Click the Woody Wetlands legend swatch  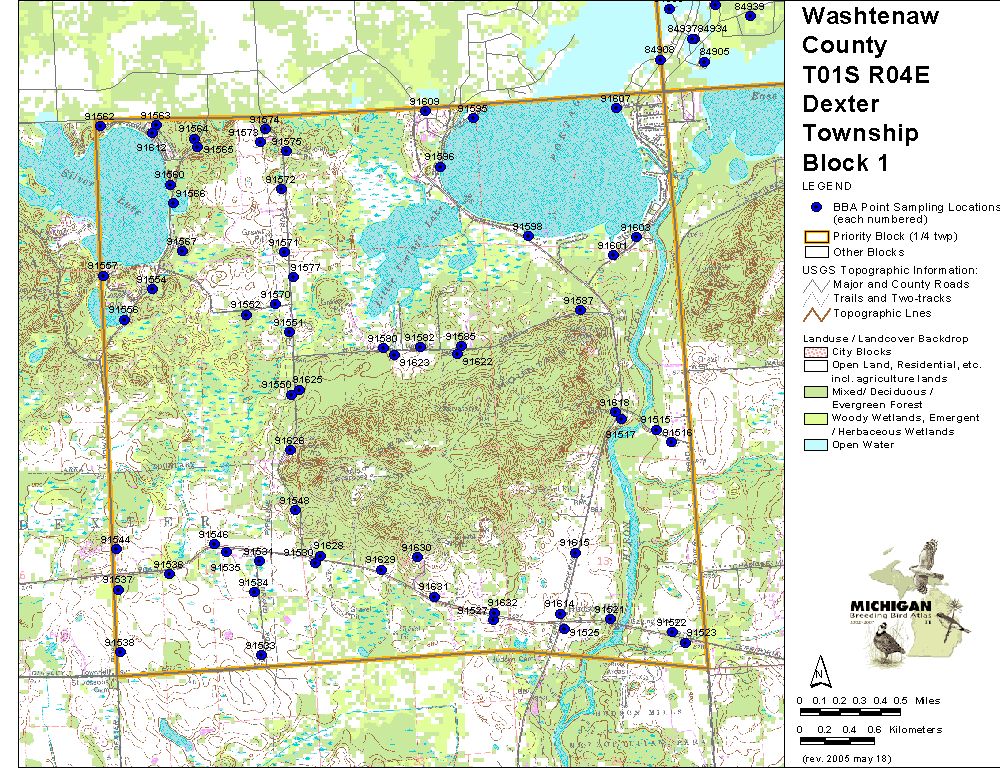click(815, 418)
